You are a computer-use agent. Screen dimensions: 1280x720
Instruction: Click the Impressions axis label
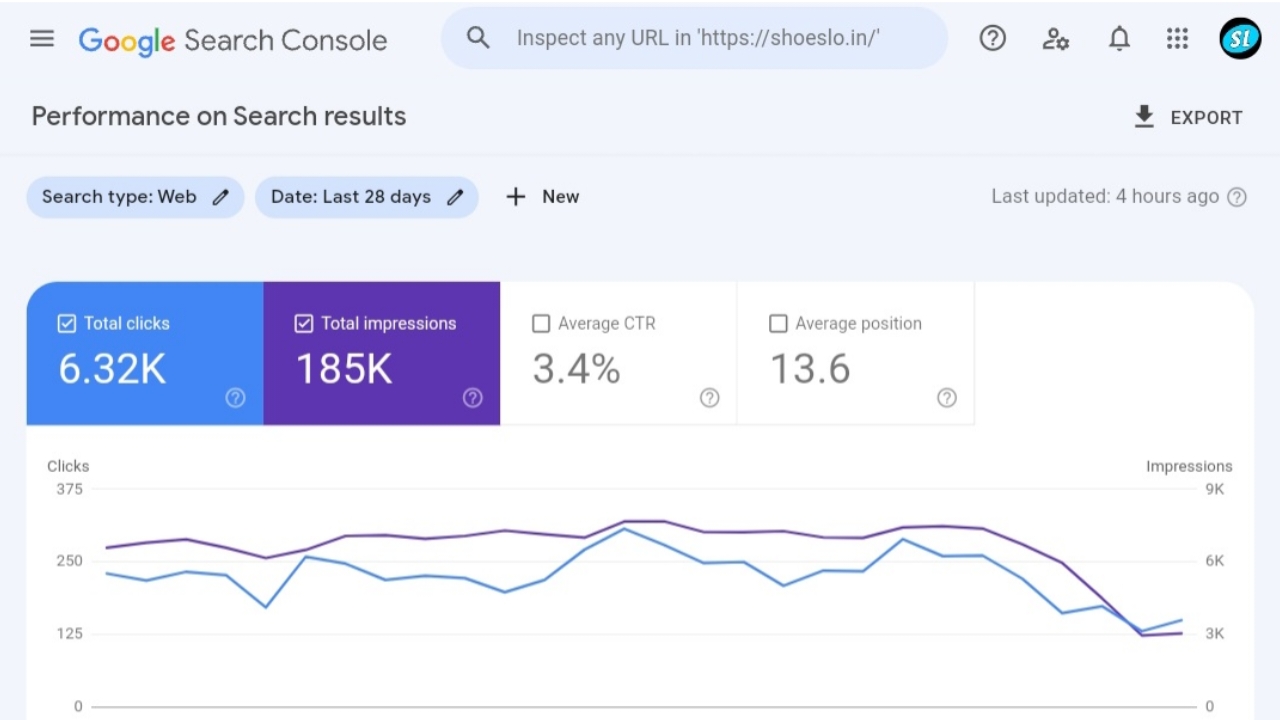(1189, 466)
